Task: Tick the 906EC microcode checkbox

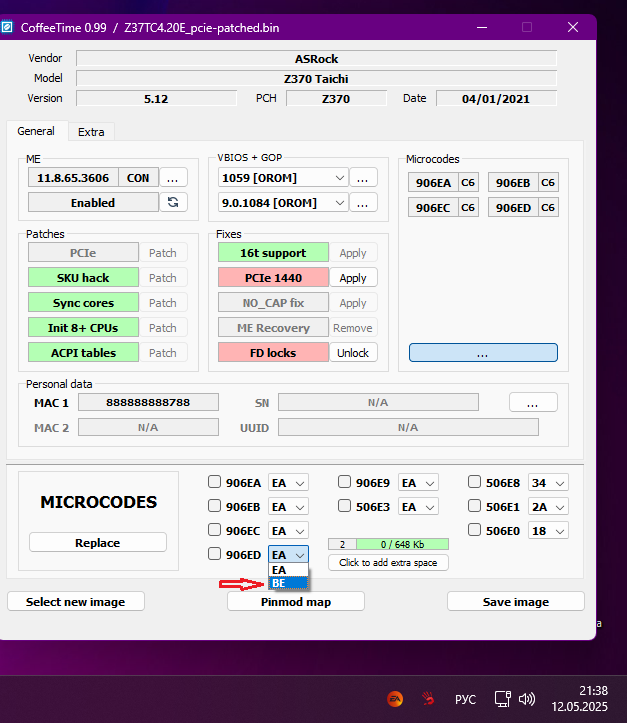Action: [x=214, y=530]
